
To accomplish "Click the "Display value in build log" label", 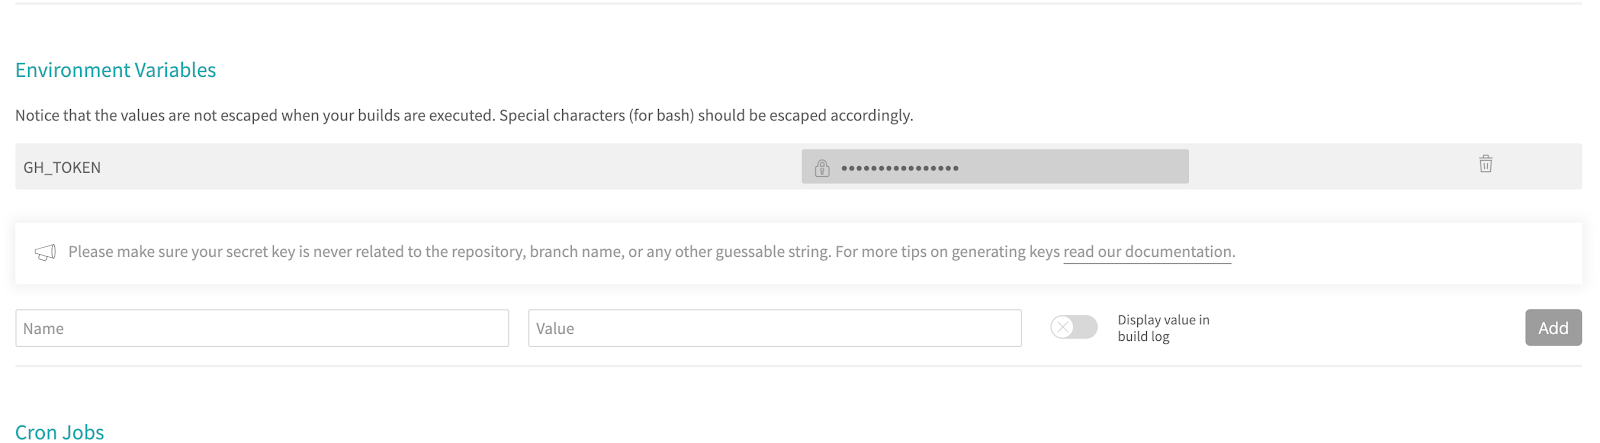I will pos(1163,328).
